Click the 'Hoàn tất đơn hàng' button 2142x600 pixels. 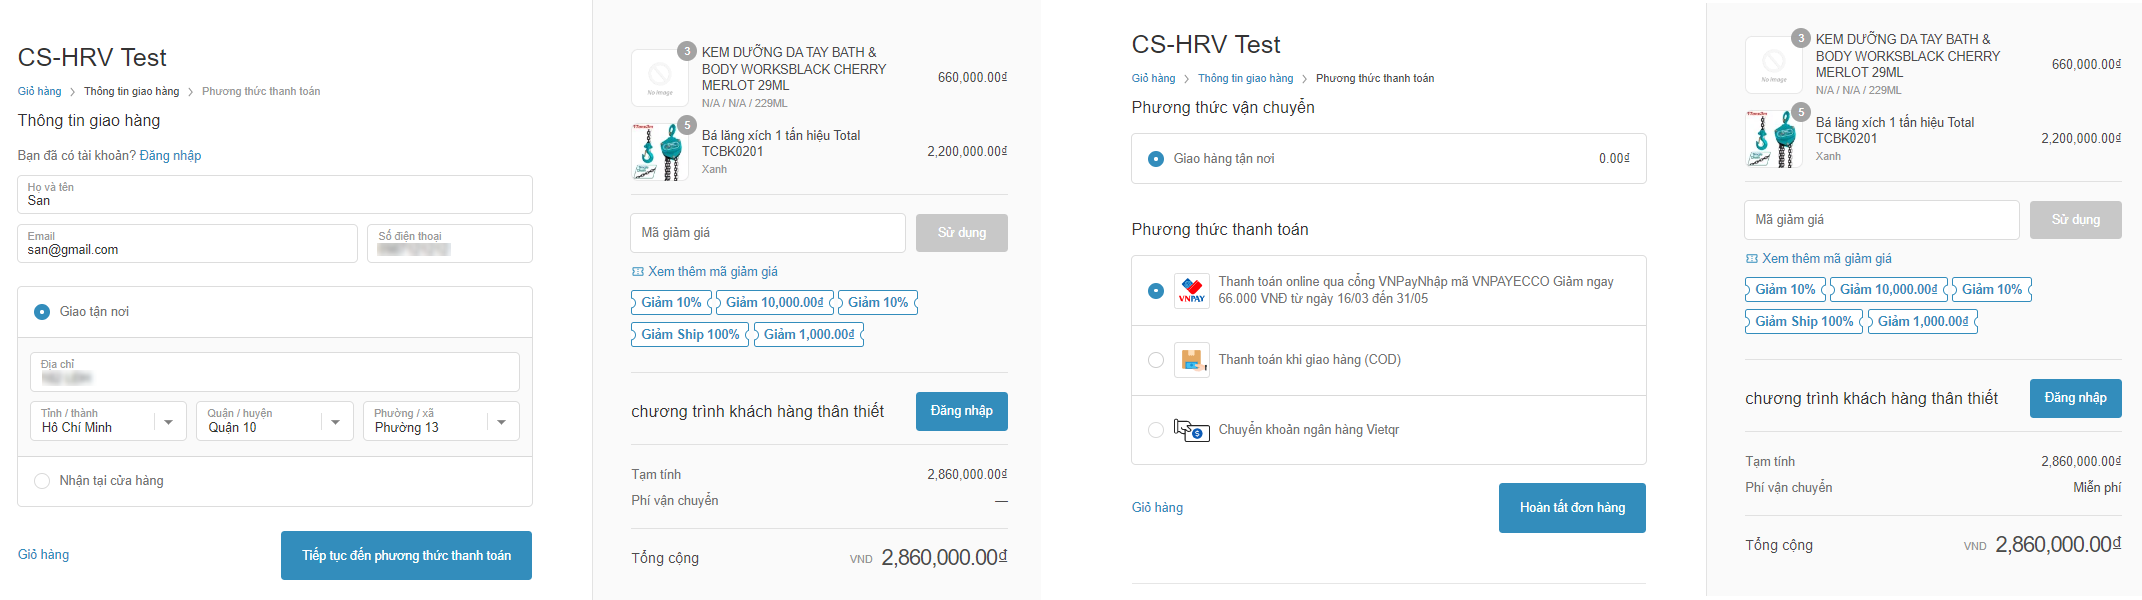click(x=1572, y=508)
